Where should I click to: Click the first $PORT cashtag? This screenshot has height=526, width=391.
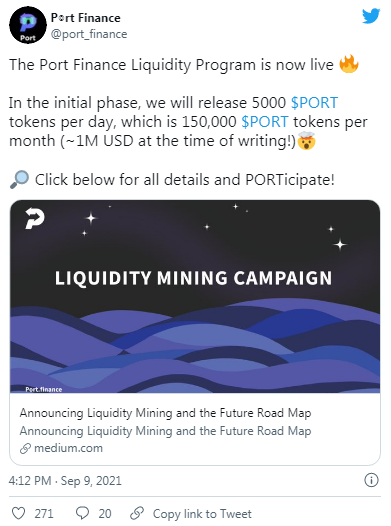(314, 103)
